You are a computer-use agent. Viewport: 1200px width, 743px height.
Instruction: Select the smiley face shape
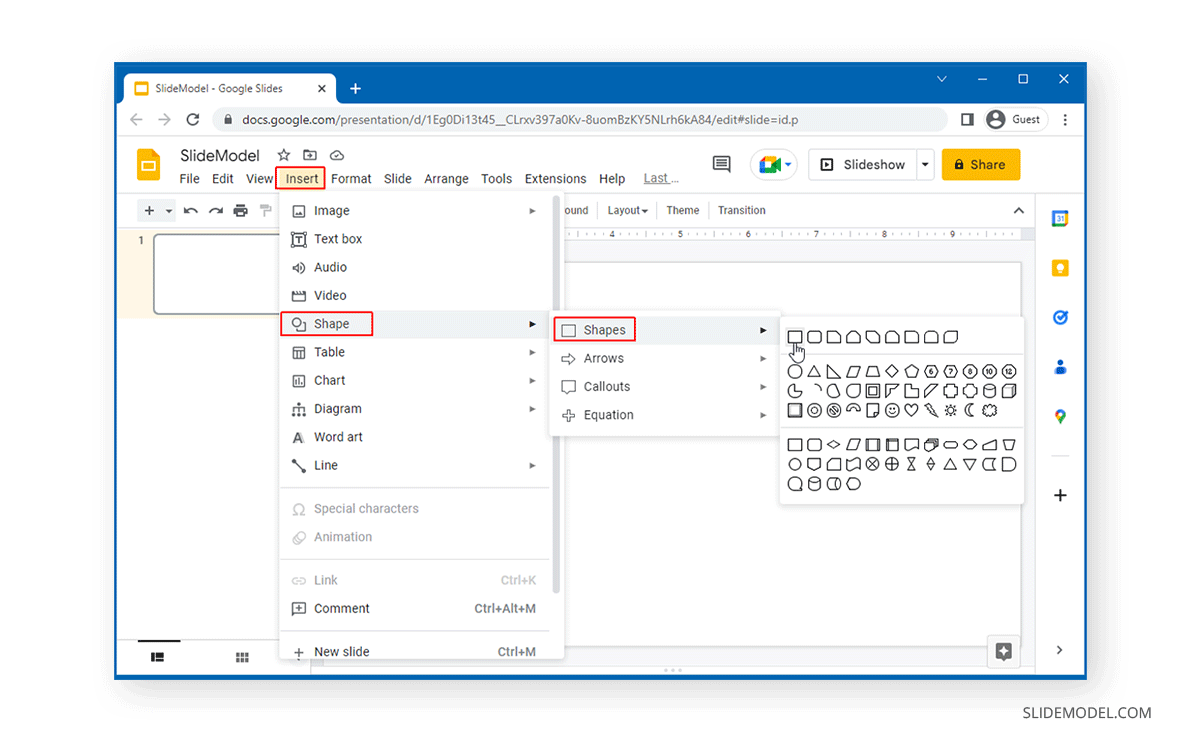(x=892, y=409)
